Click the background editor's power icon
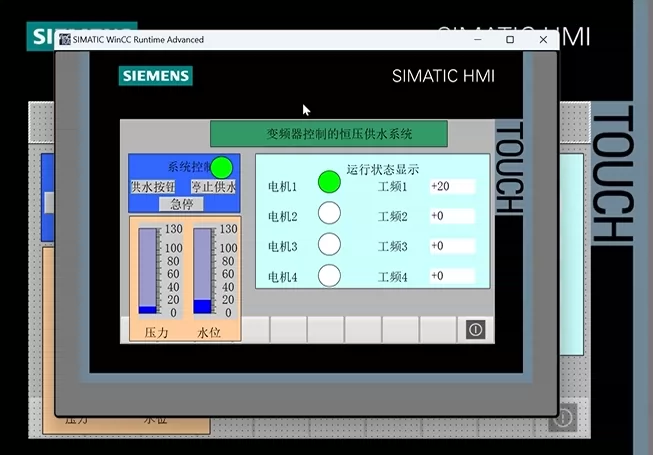This screenshot has width=653, height=455. (x=563, y=418)
